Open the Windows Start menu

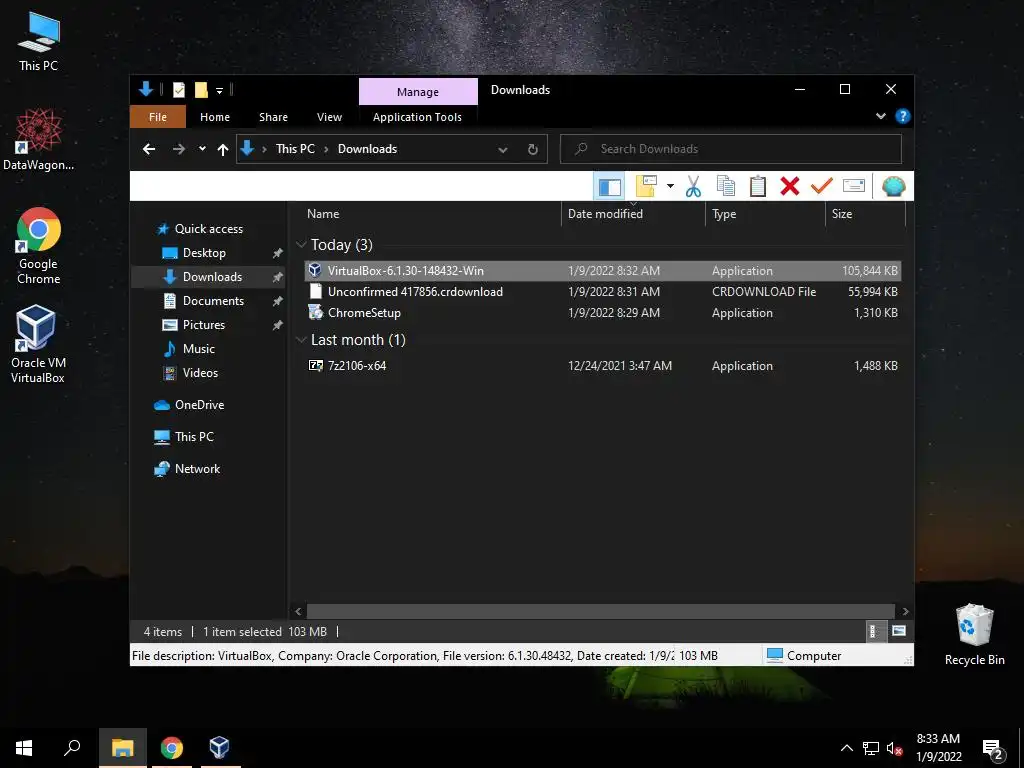coord(24,748)
